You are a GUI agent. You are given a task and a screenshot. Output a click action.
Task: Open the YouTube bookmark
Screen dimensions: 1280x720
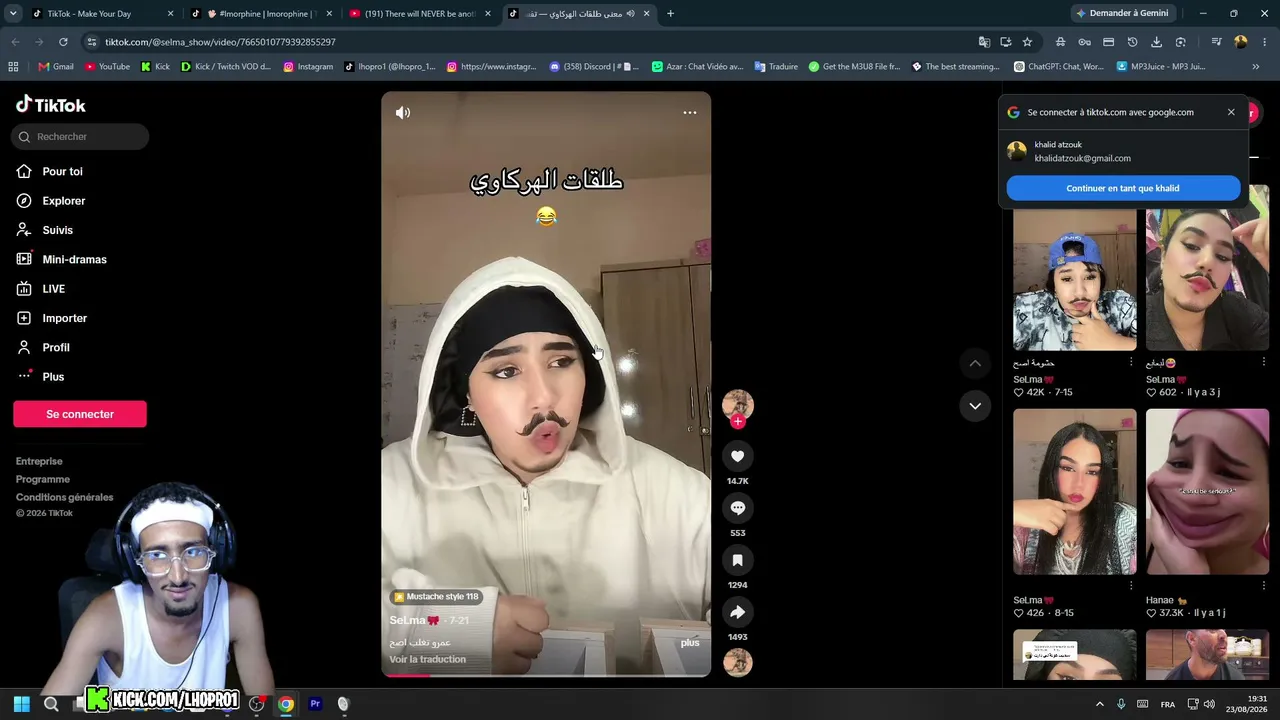[107, 67]
